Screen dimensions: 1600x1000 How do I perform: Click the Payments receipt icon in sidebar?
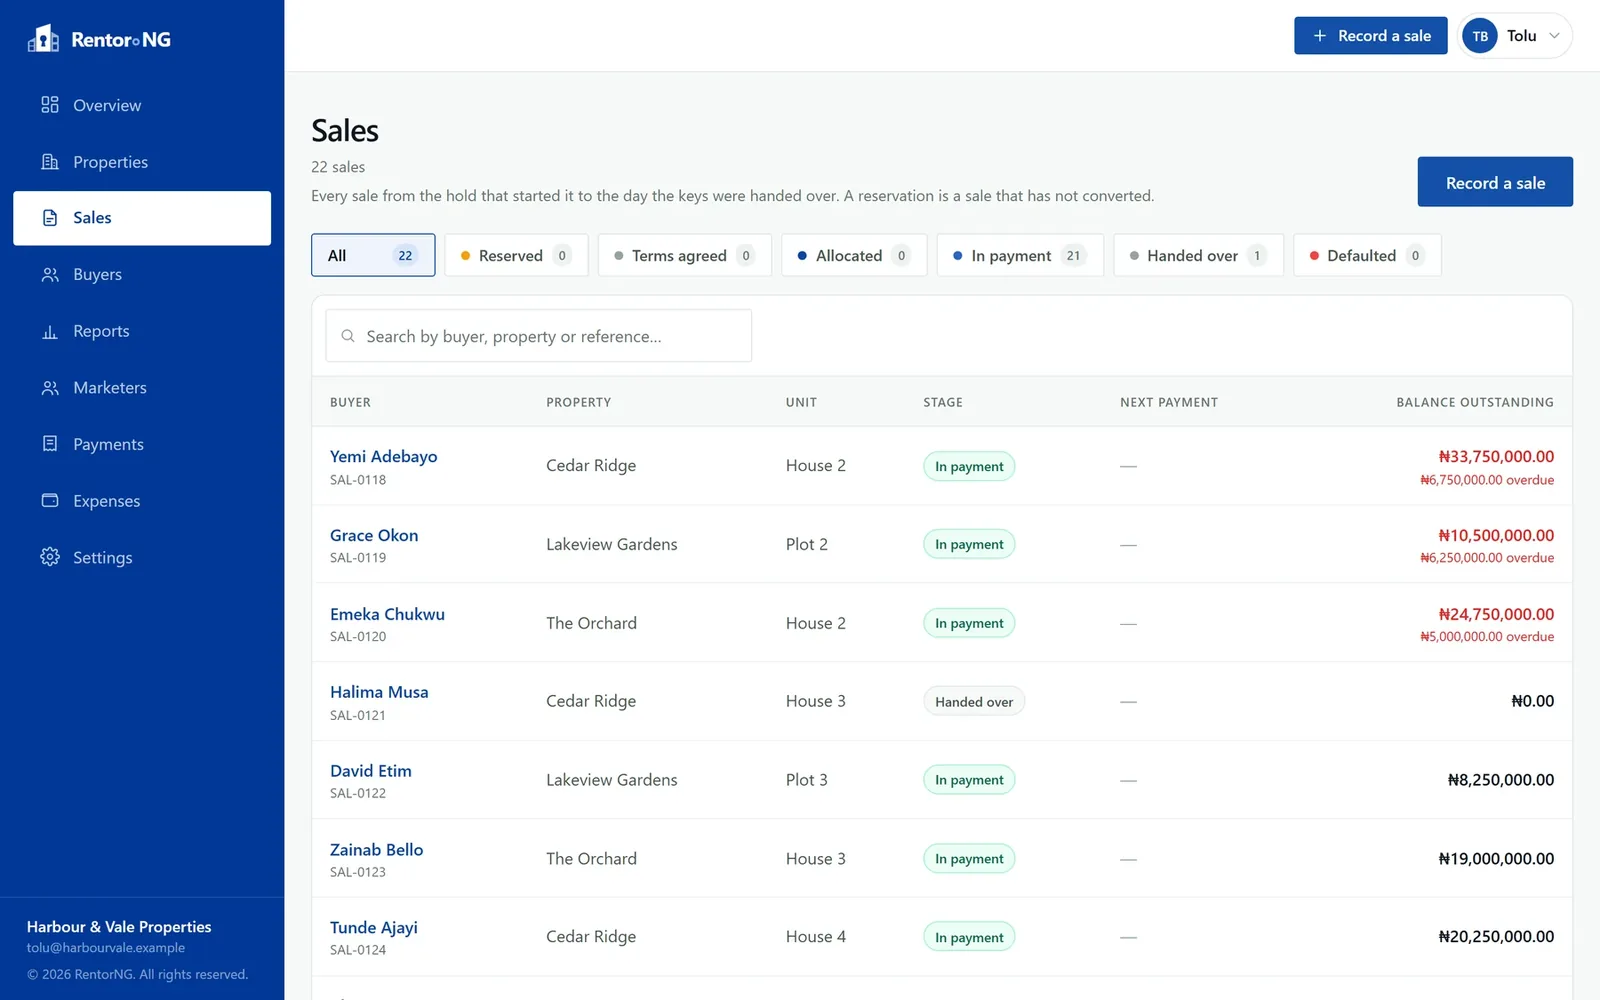click(50, 444)
